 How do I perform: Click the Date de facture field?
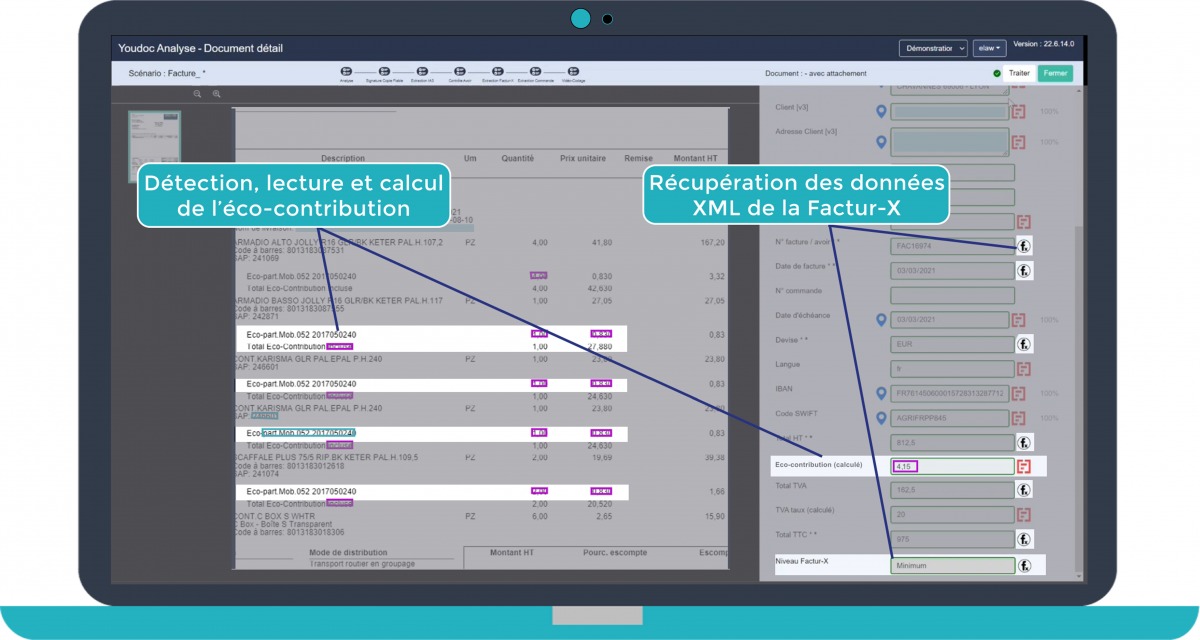tap(951, 270)
